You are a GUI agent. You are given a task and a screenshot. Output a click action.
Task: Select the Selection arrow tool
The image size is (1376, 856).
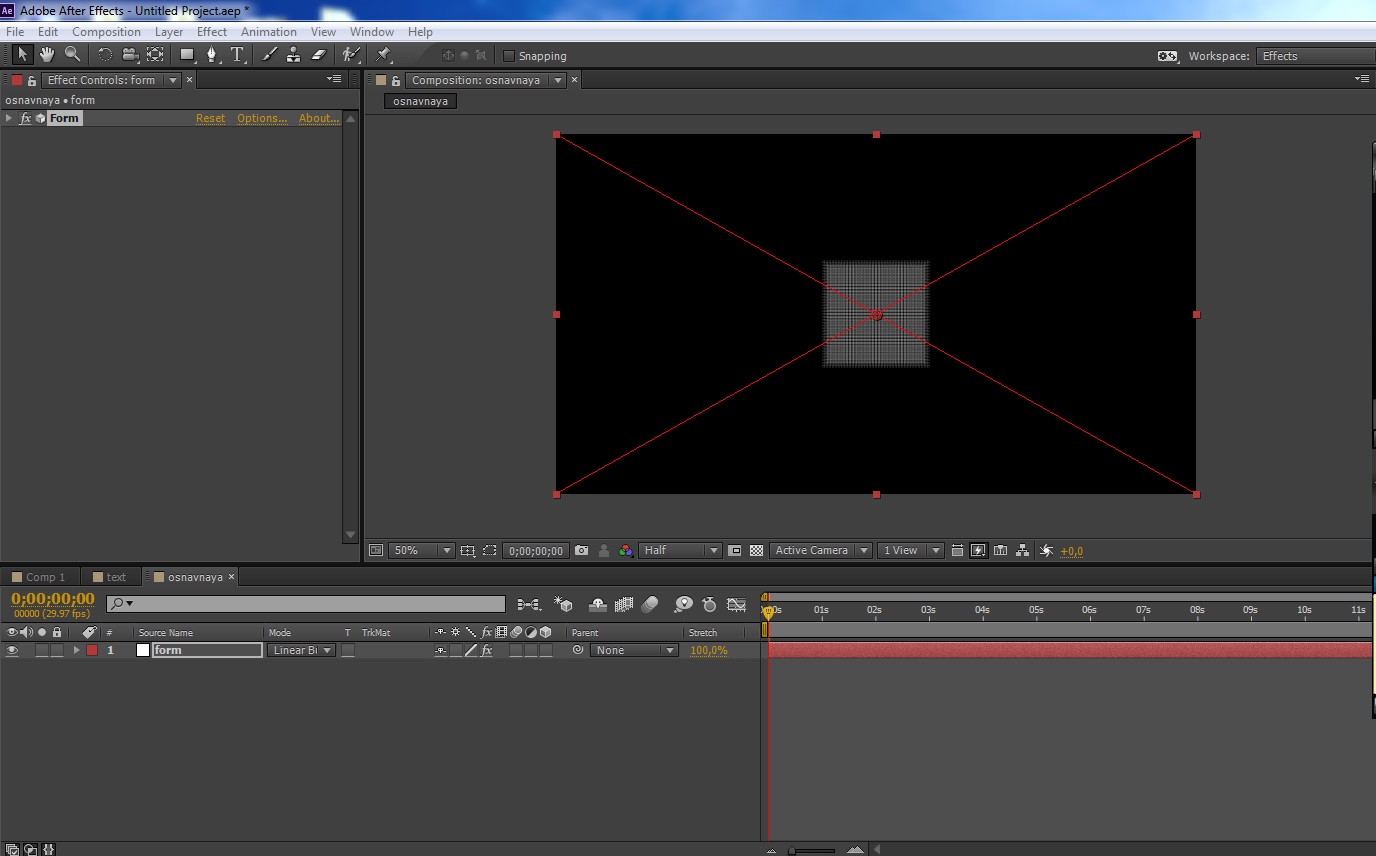(23, 55)
